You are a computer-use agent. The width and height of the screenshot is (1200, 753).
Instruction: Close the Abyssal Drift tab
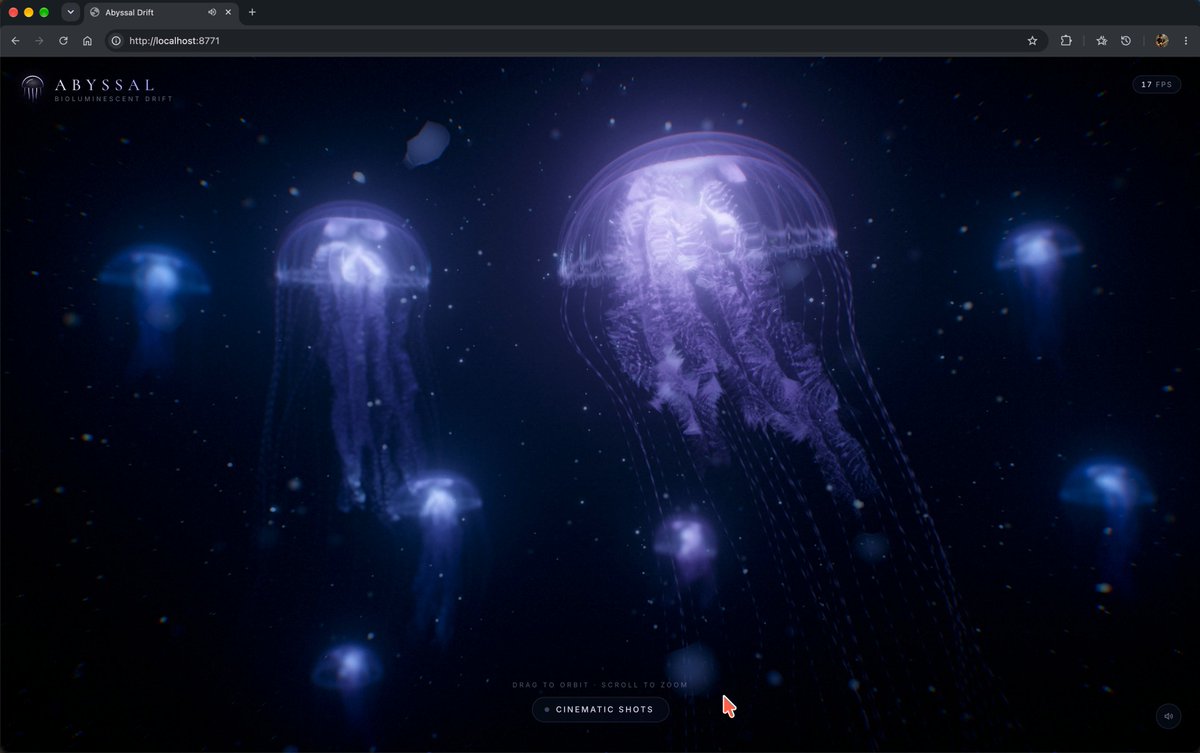pyautogui.click(x=229, y=12)
